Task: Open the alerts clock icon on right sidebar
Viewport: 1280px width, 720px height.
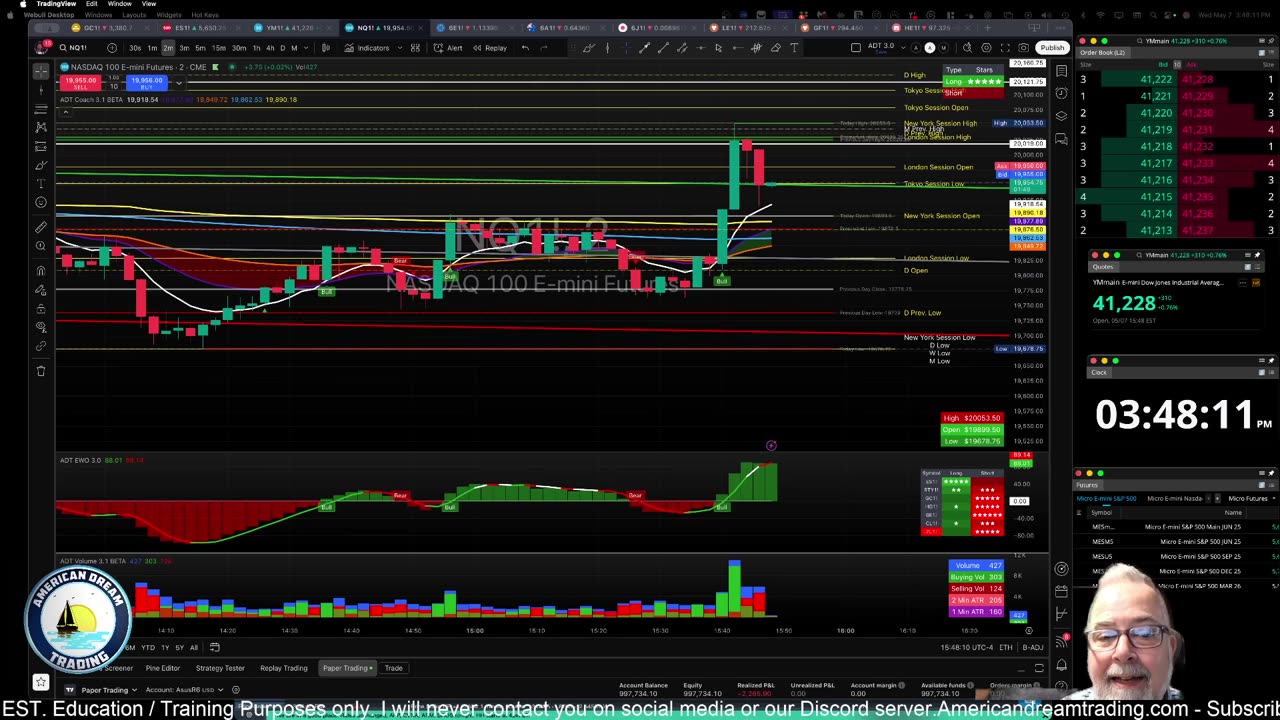Action: point(1061,93)
